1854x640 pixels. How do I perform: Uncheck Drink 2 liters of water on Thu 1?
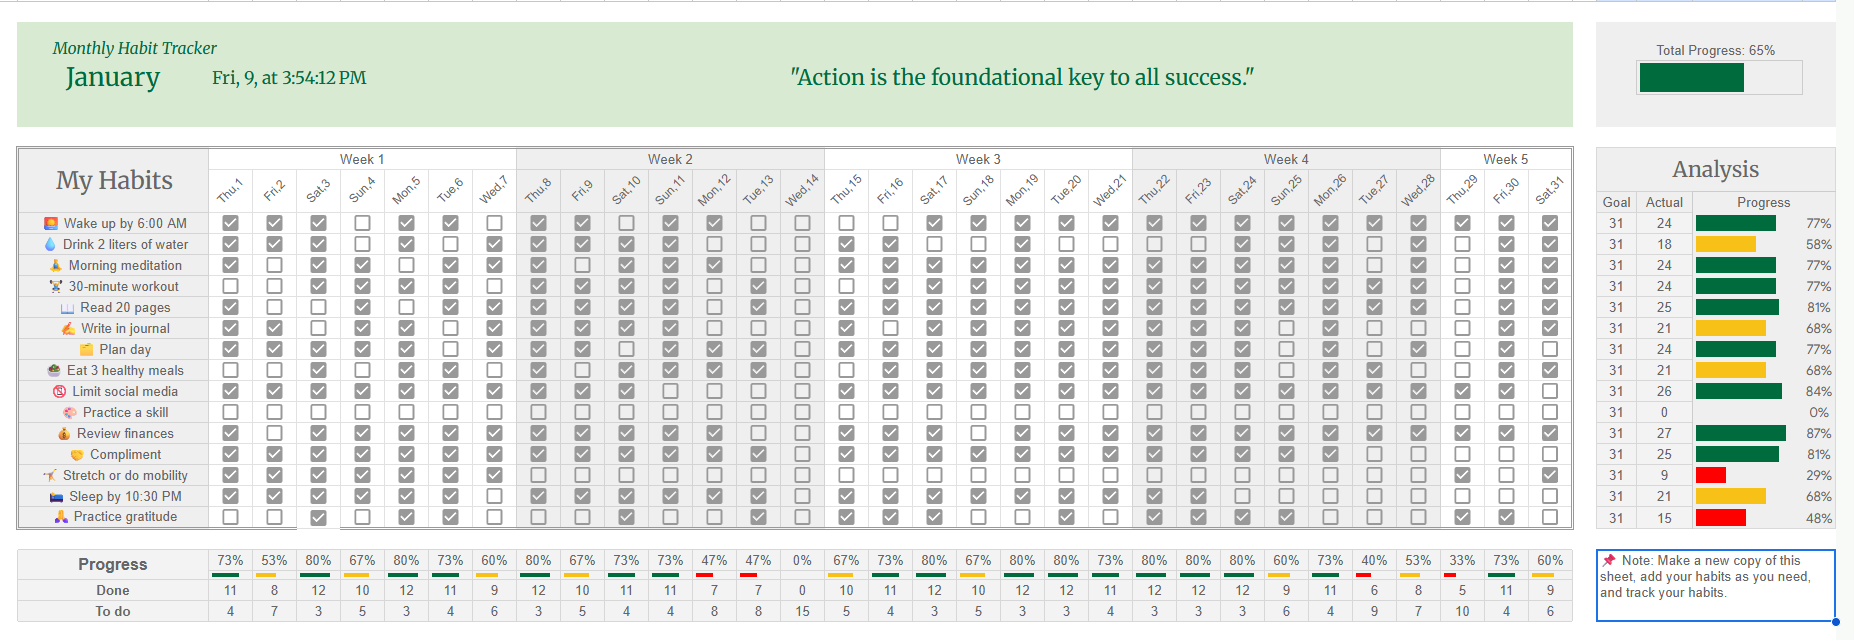[x=230, y=244]
